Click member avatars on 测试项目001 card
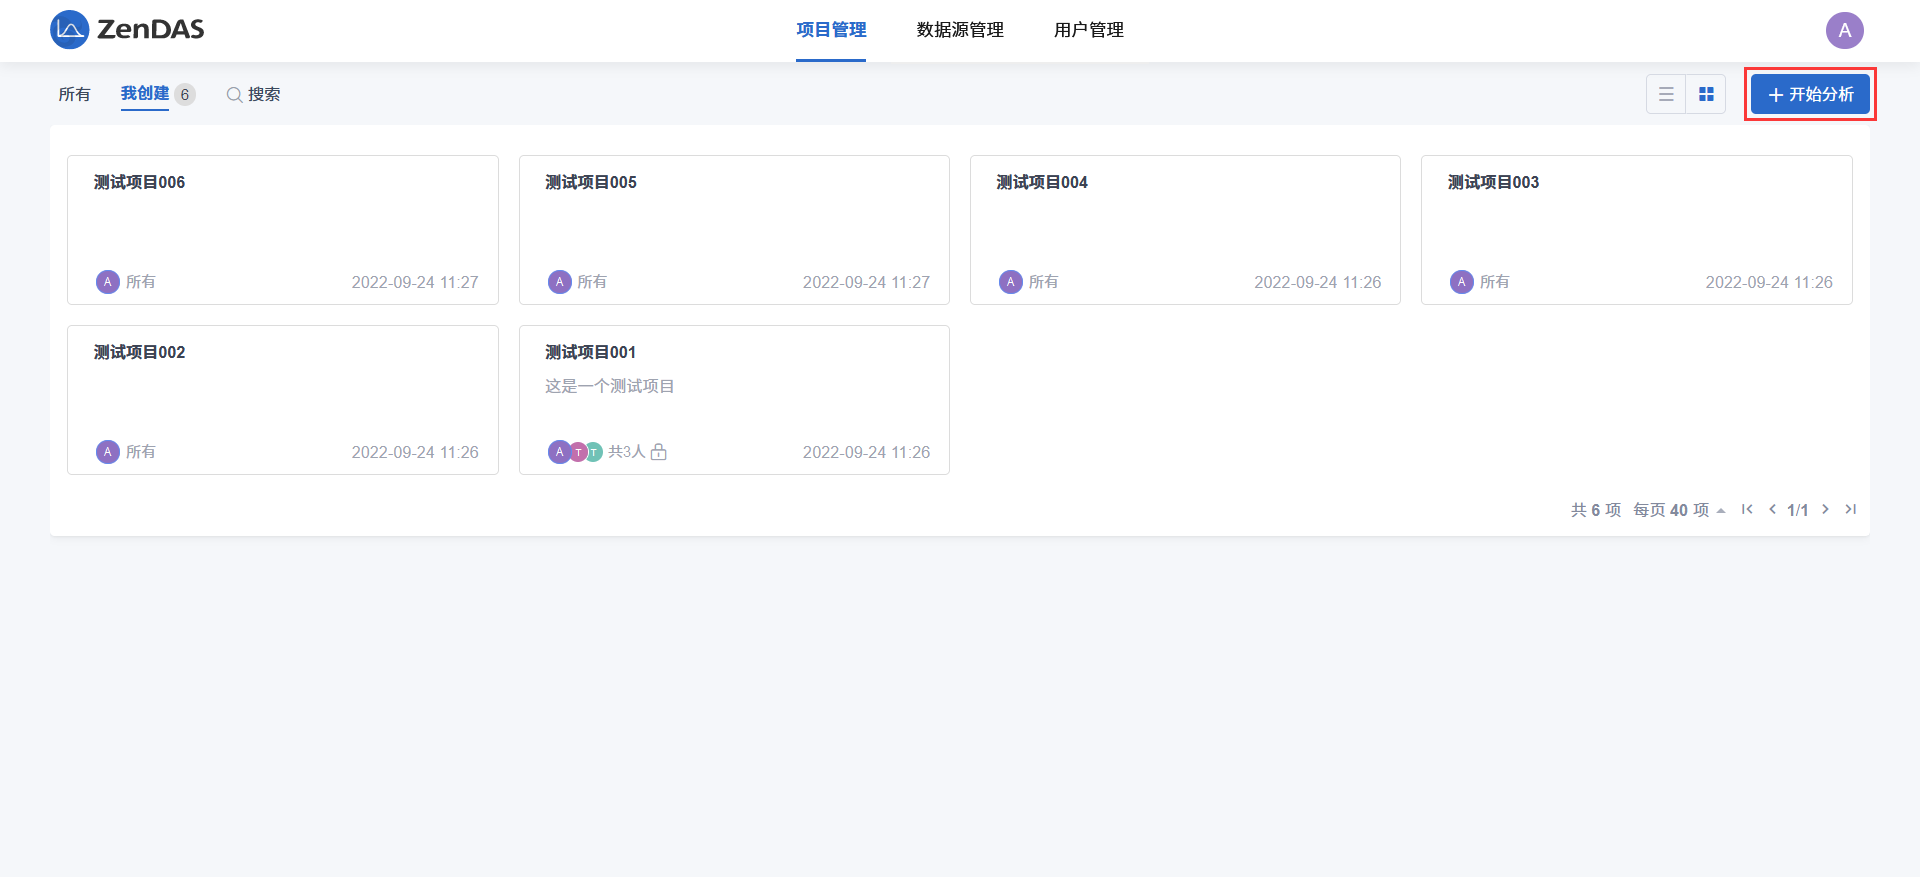Viewport: 1920px width, 877px height. (x=575, y=452)
